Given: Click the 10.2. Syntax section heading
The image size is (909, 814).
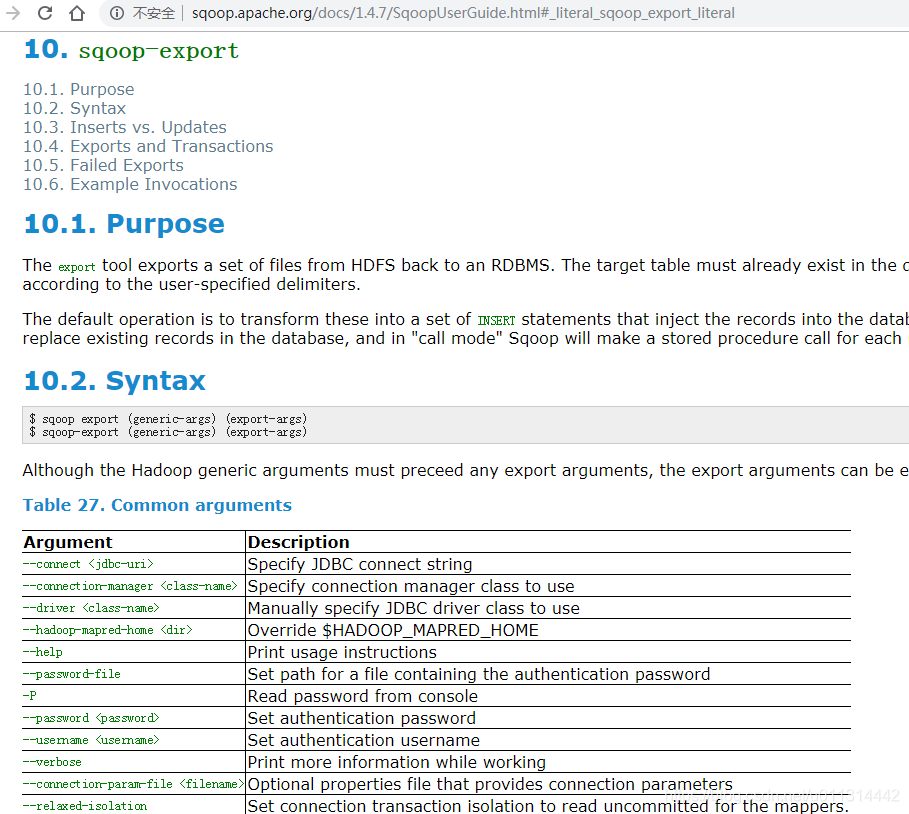Looking at the screenshot, I should (114, 381).
